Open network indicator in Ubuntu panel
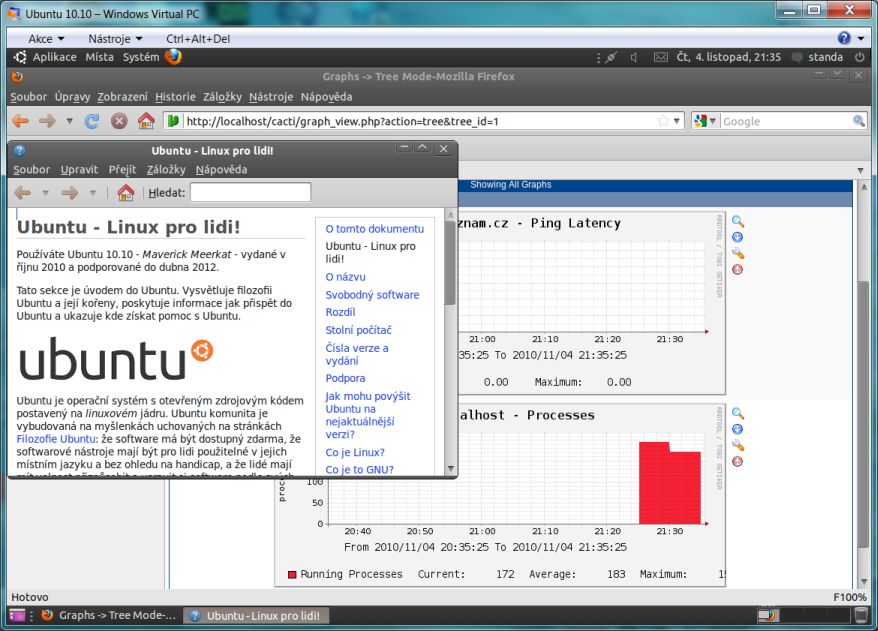The height and width of the screenshot is (631, 878). 611,57
